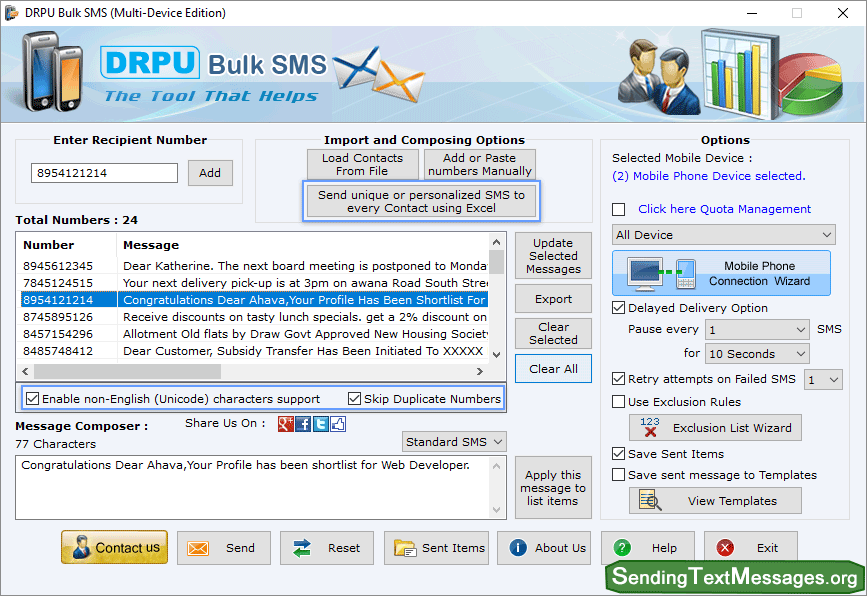Viewport: 867px width, 596px height.
Task: Click Clear Selected button
Action: [x=553, y=333]
